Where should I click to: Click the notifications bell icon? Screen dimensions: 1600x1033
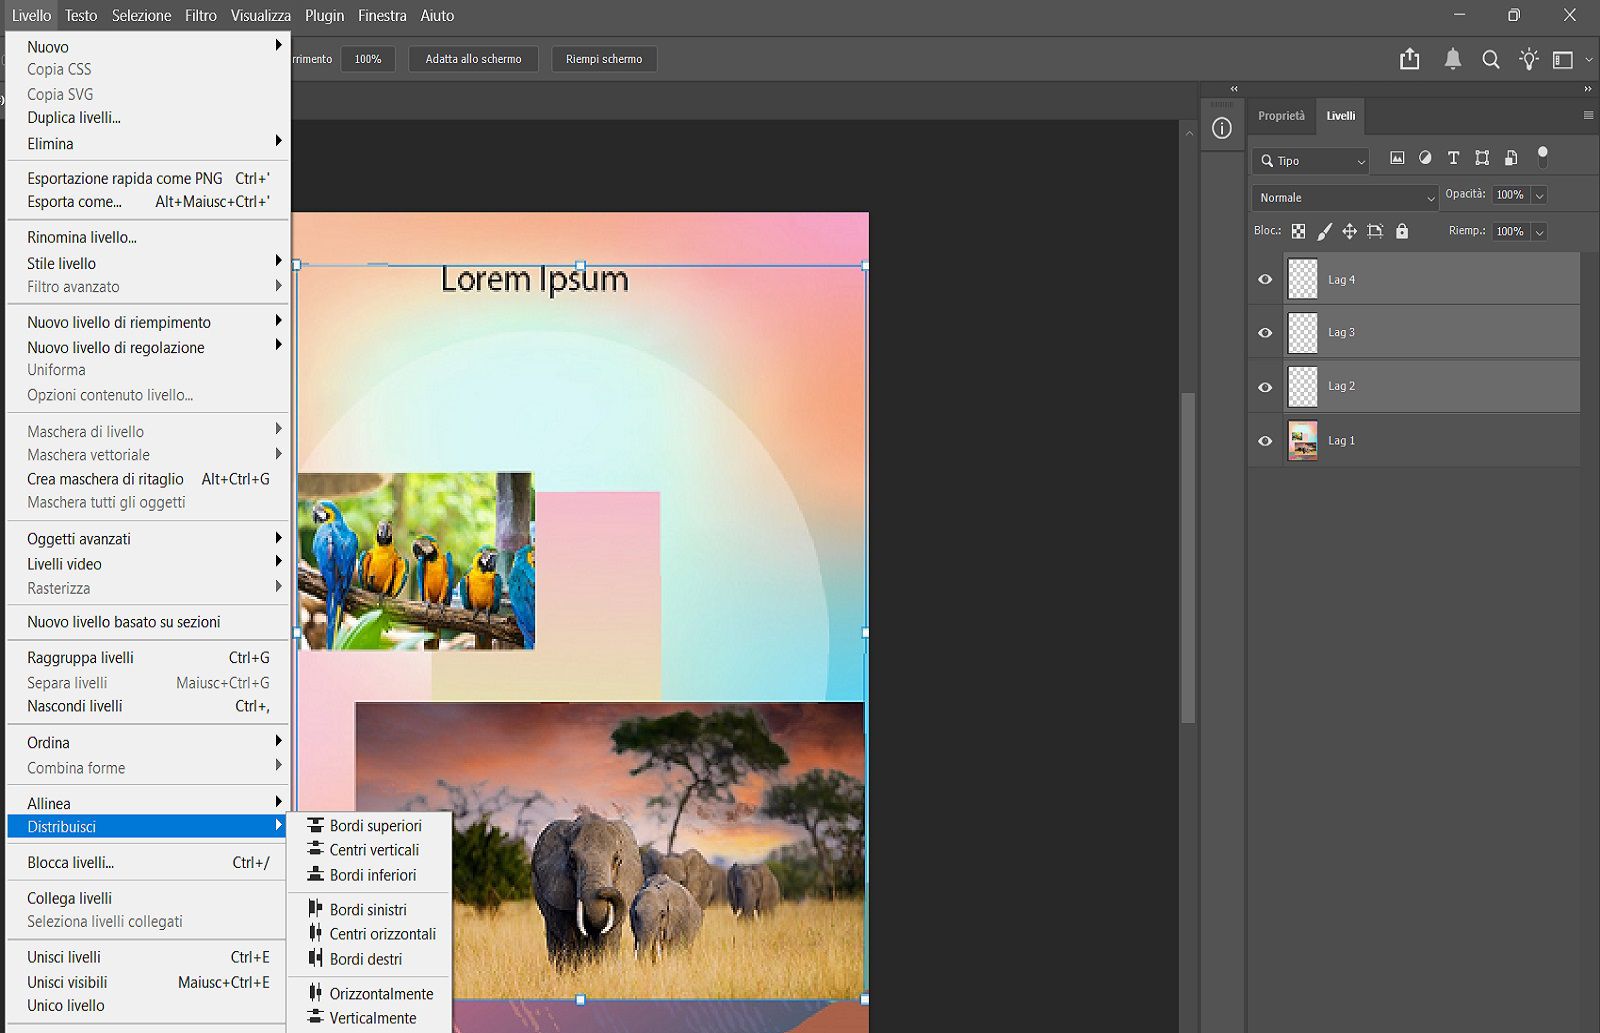coord(1452,59)
